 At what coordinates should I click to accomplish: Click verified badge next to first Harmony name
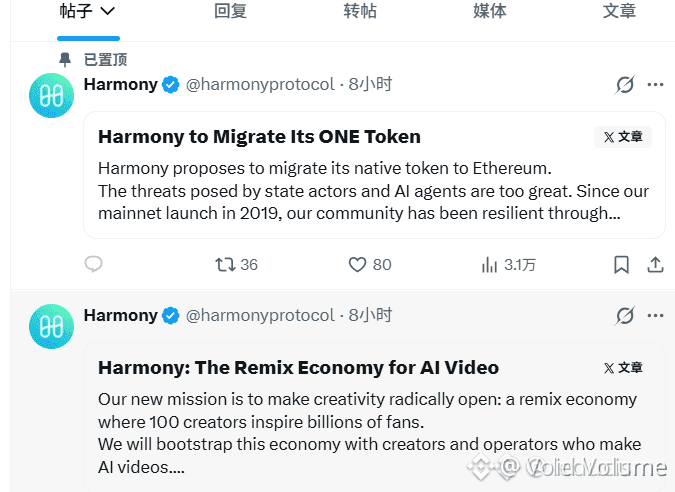coord(170,84)
